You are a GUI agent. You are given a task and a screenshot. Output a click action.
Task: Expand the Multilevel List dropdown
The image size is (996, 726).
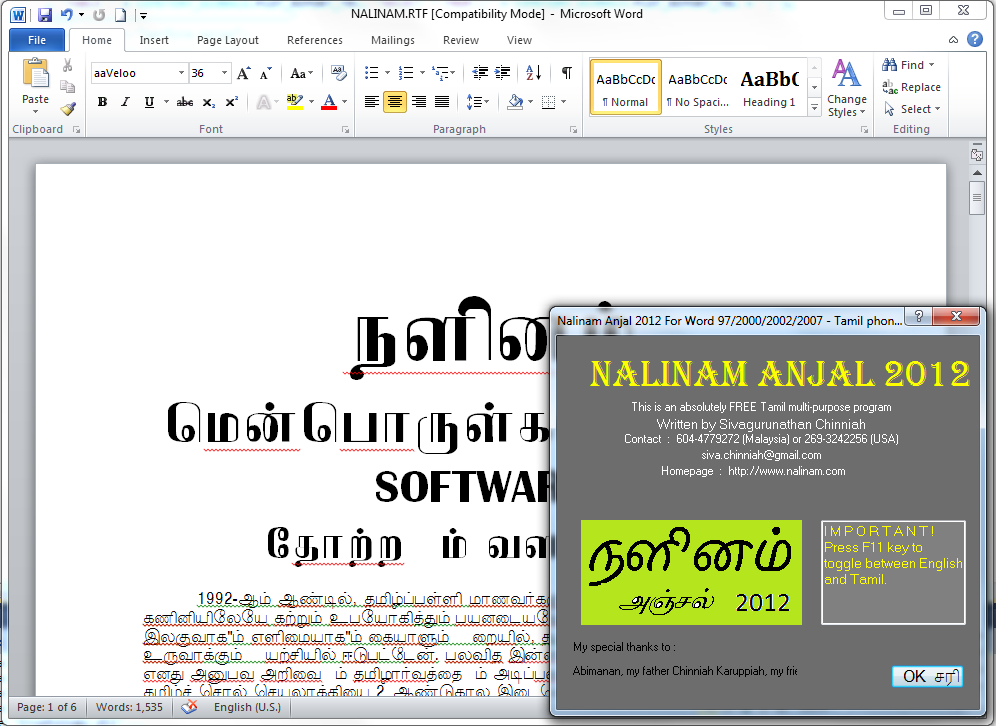(452, 73)
